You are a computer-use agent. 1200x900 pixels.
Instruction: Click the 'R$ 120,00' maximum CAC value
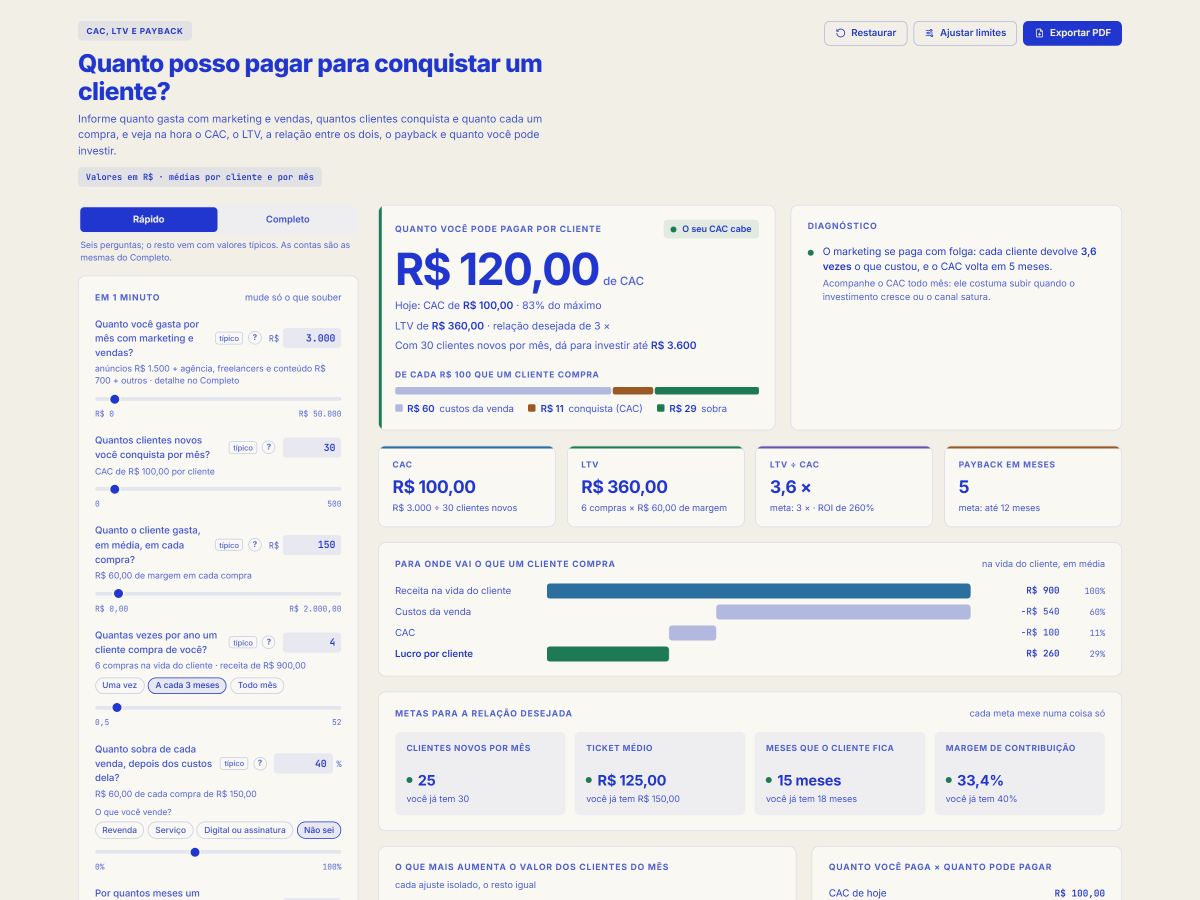pyautogui.click(x=497, y=269)
